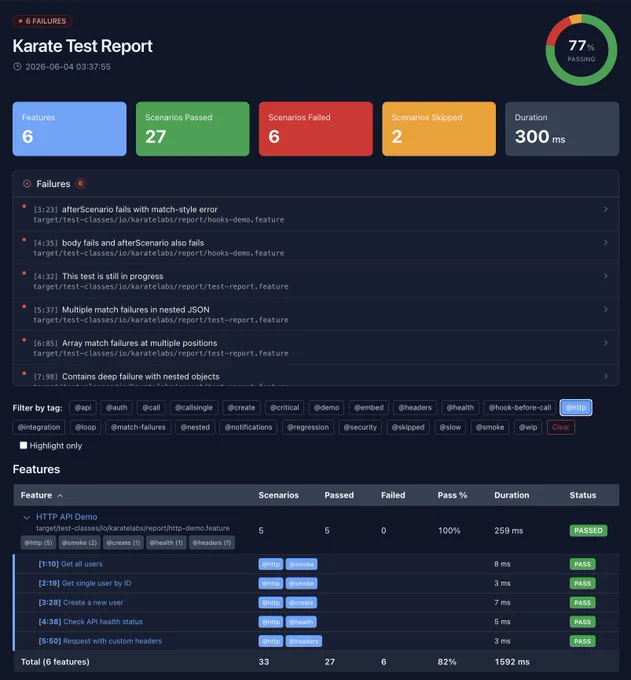Toggle the @callsingle tag filter
The width and height of the screenshot is (631, 680).
click(x=194, y=408)
